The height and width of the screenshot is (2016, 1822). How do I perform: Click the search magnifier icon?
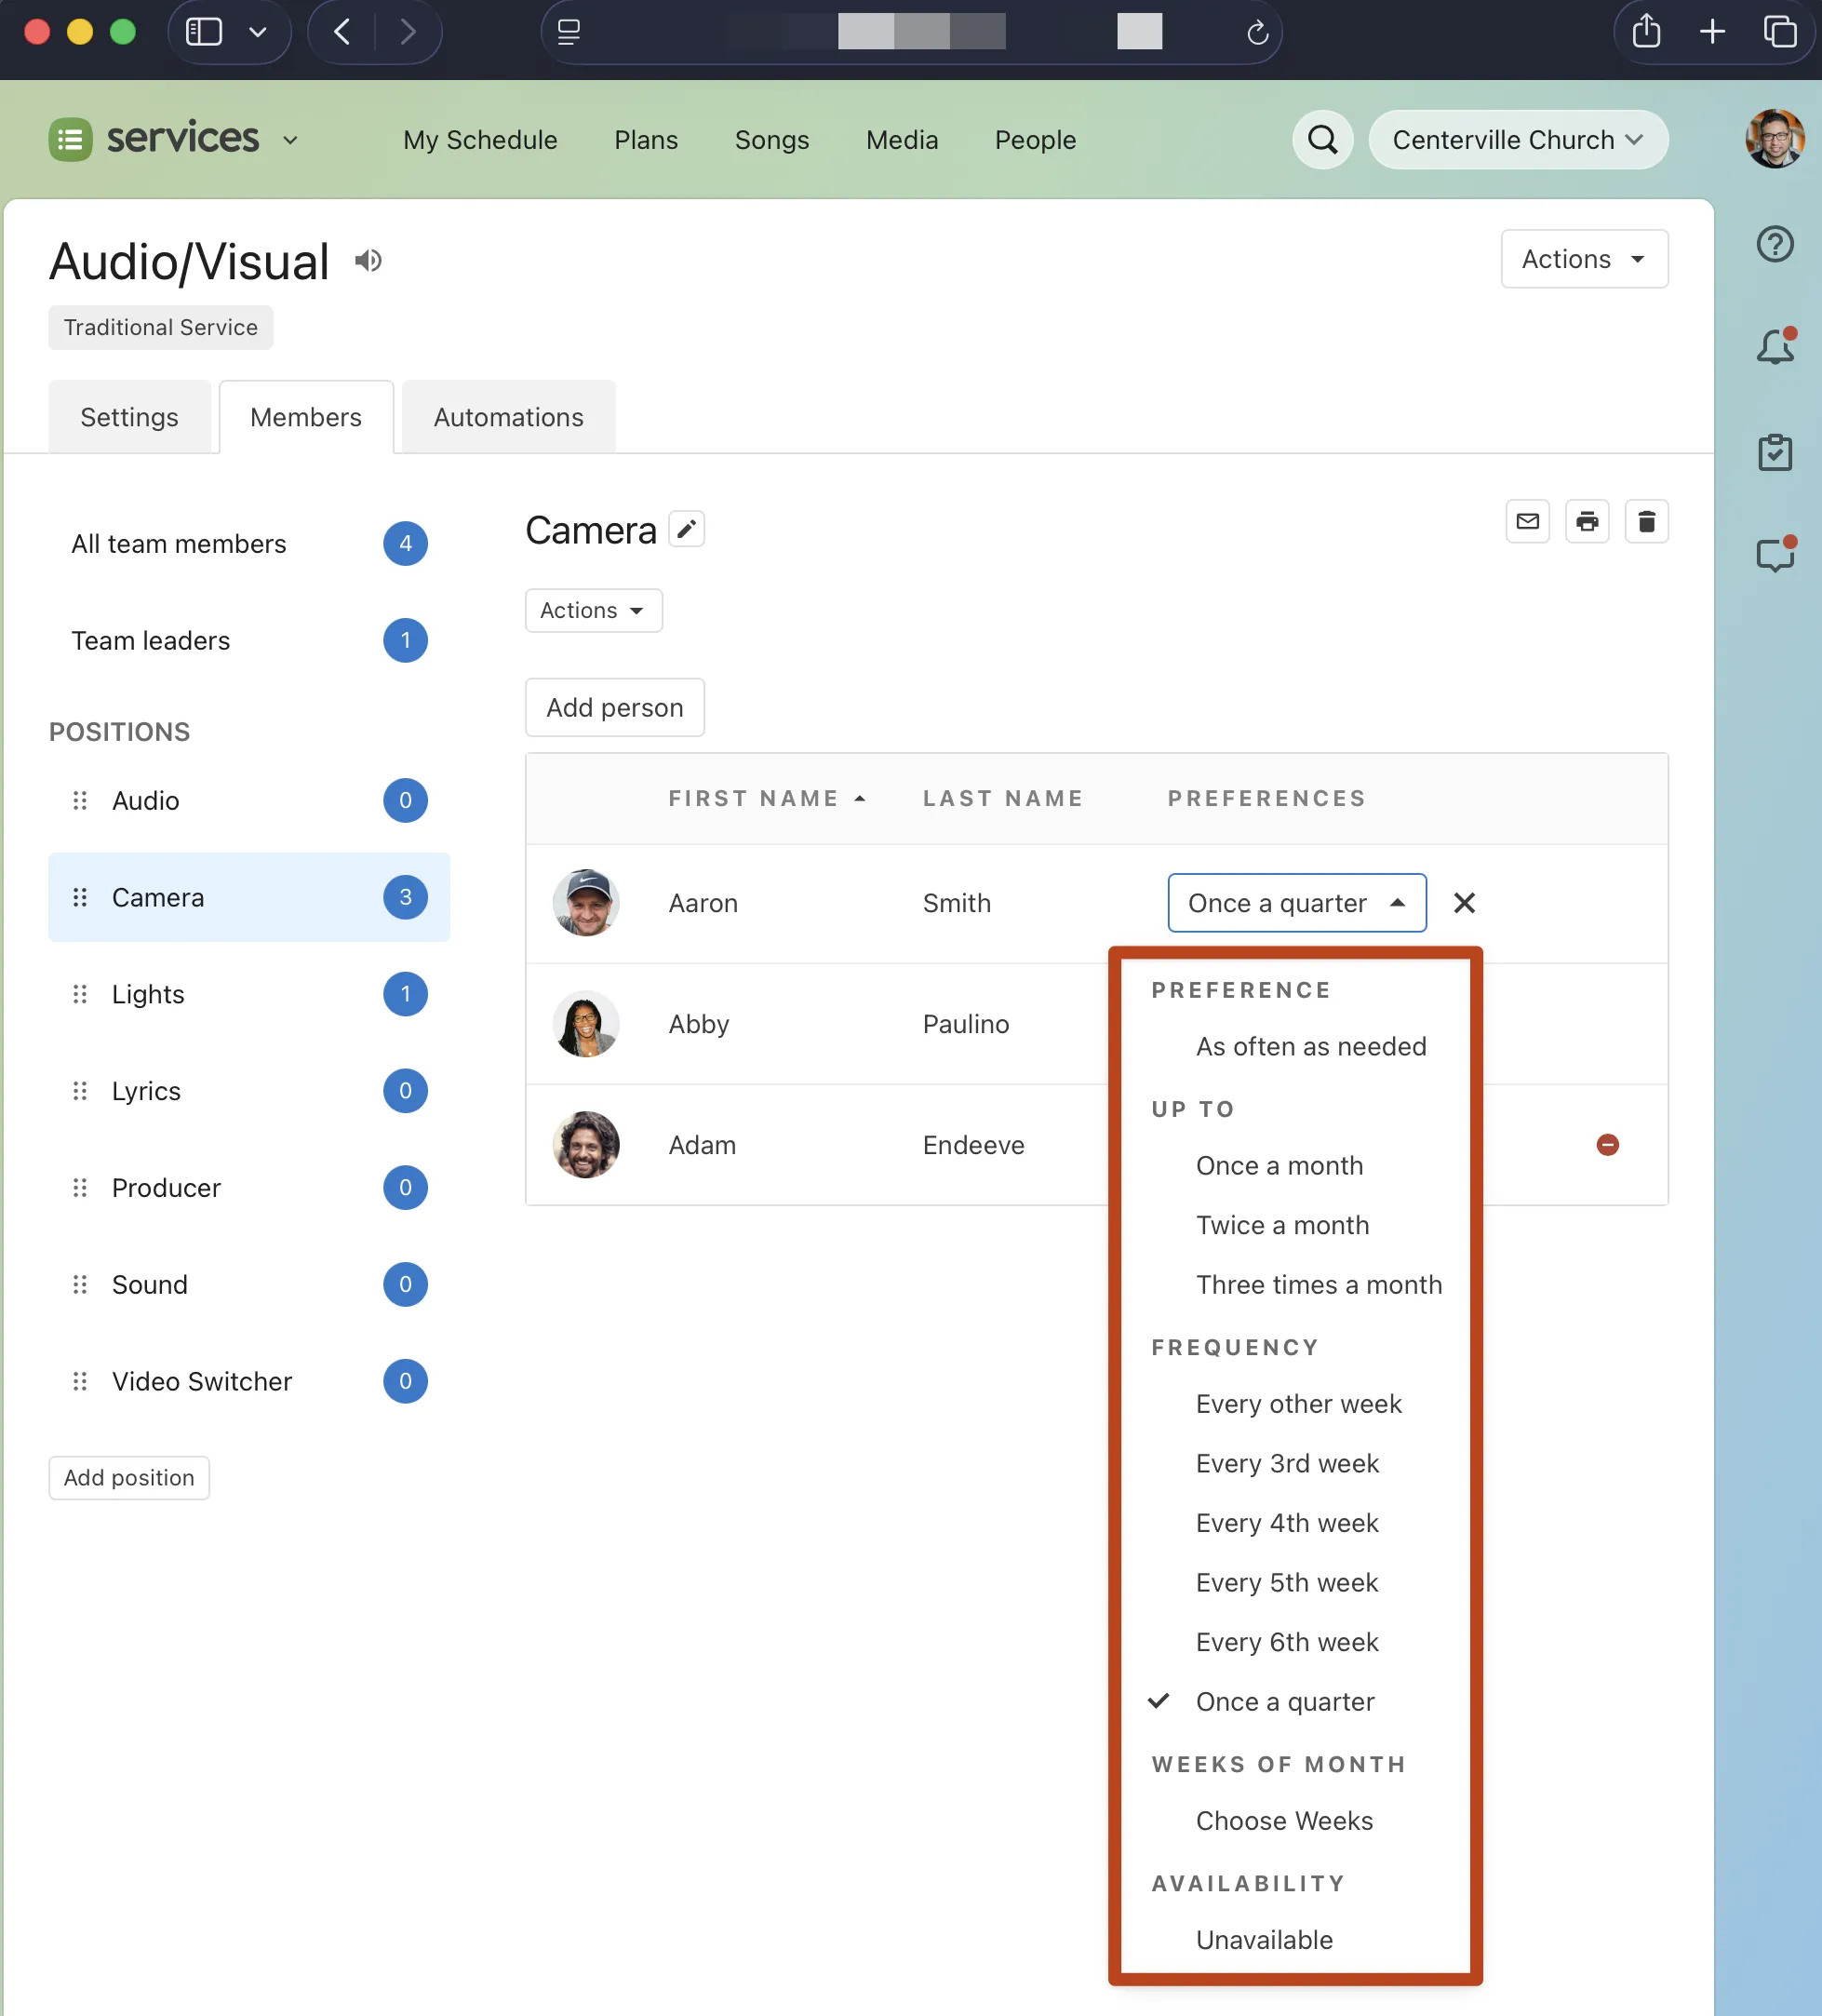[x=1322, y=140]
